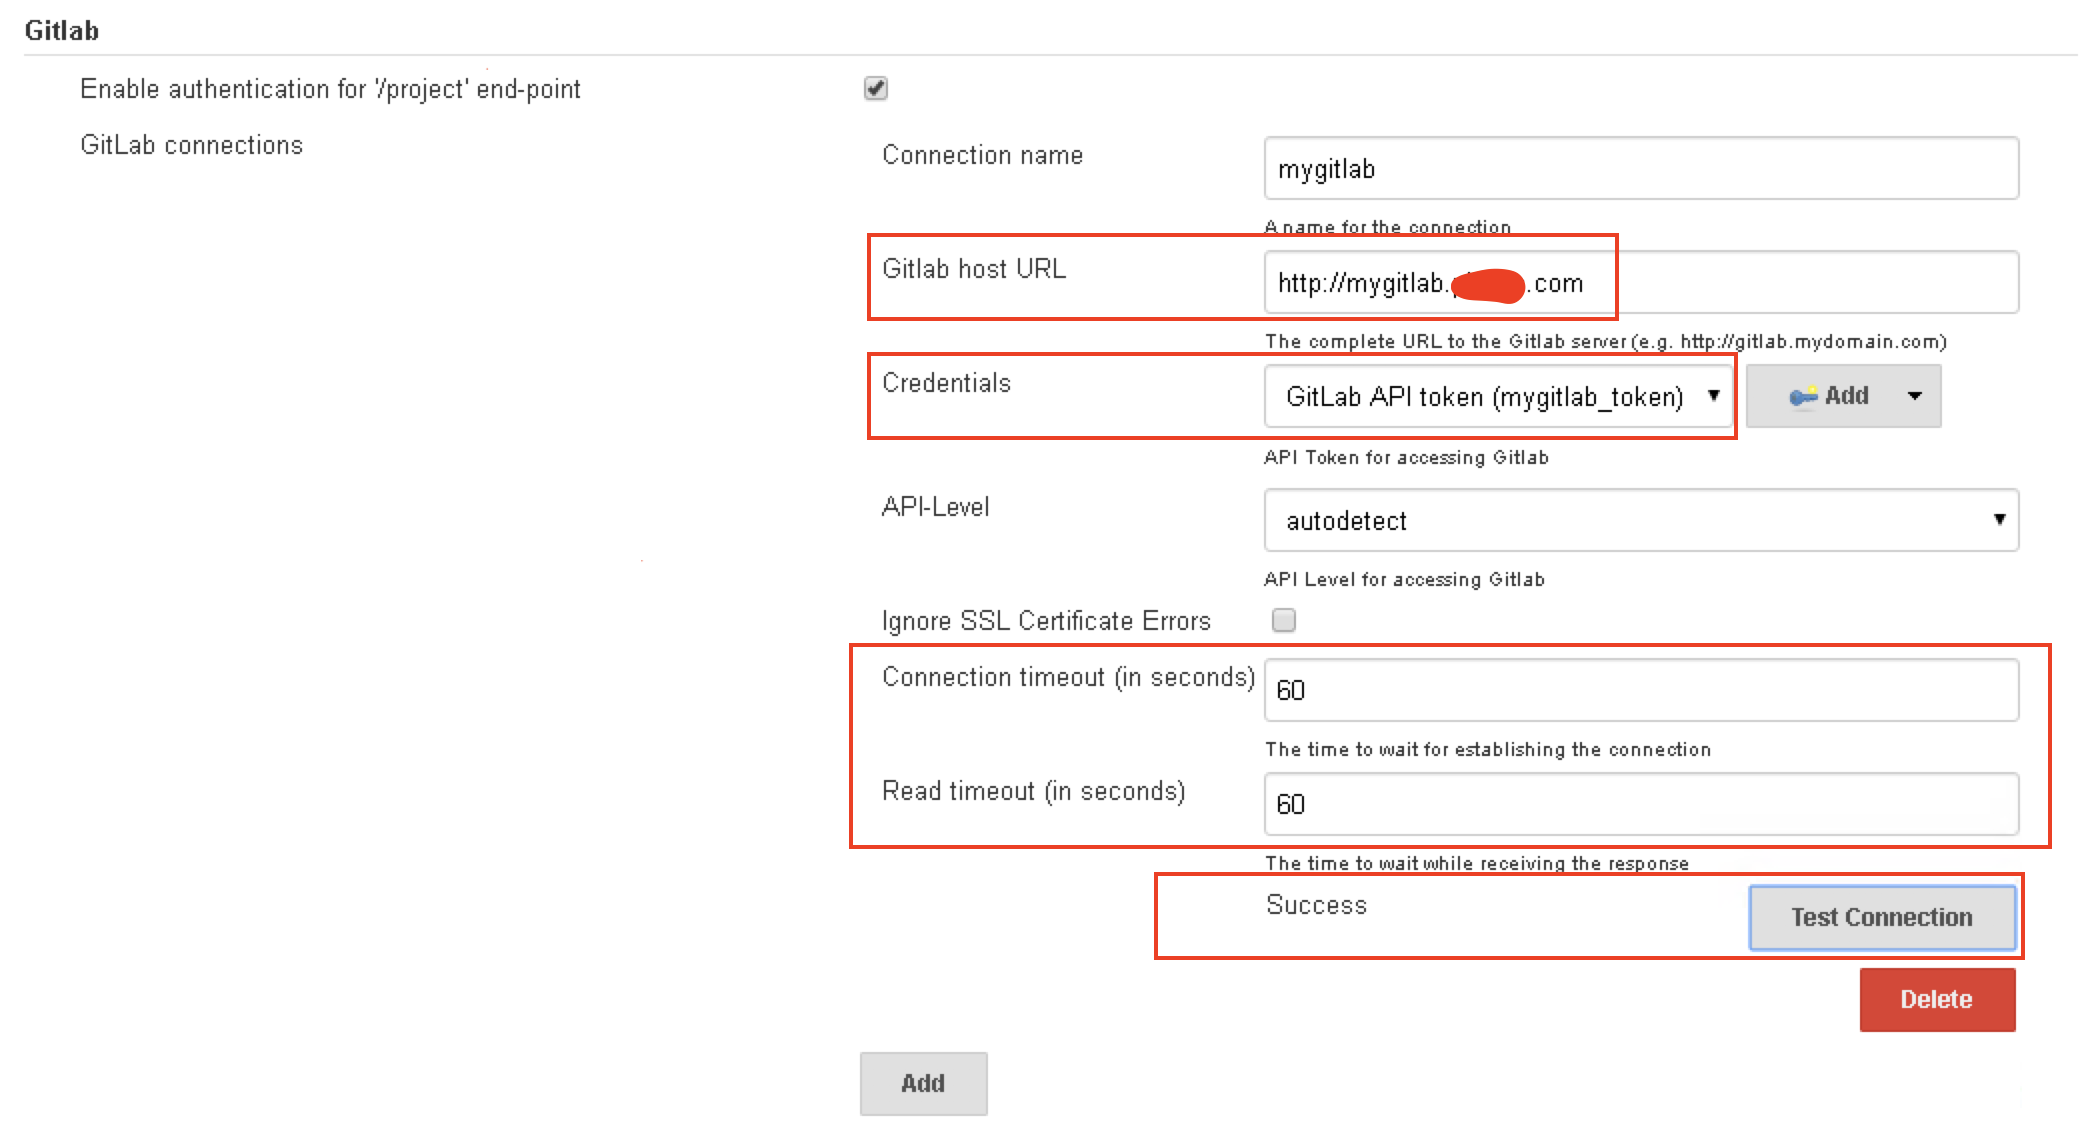2100x1146 pixels.
Task: Click the Enable authentication end-point label text
Action: tap(330, 89)
